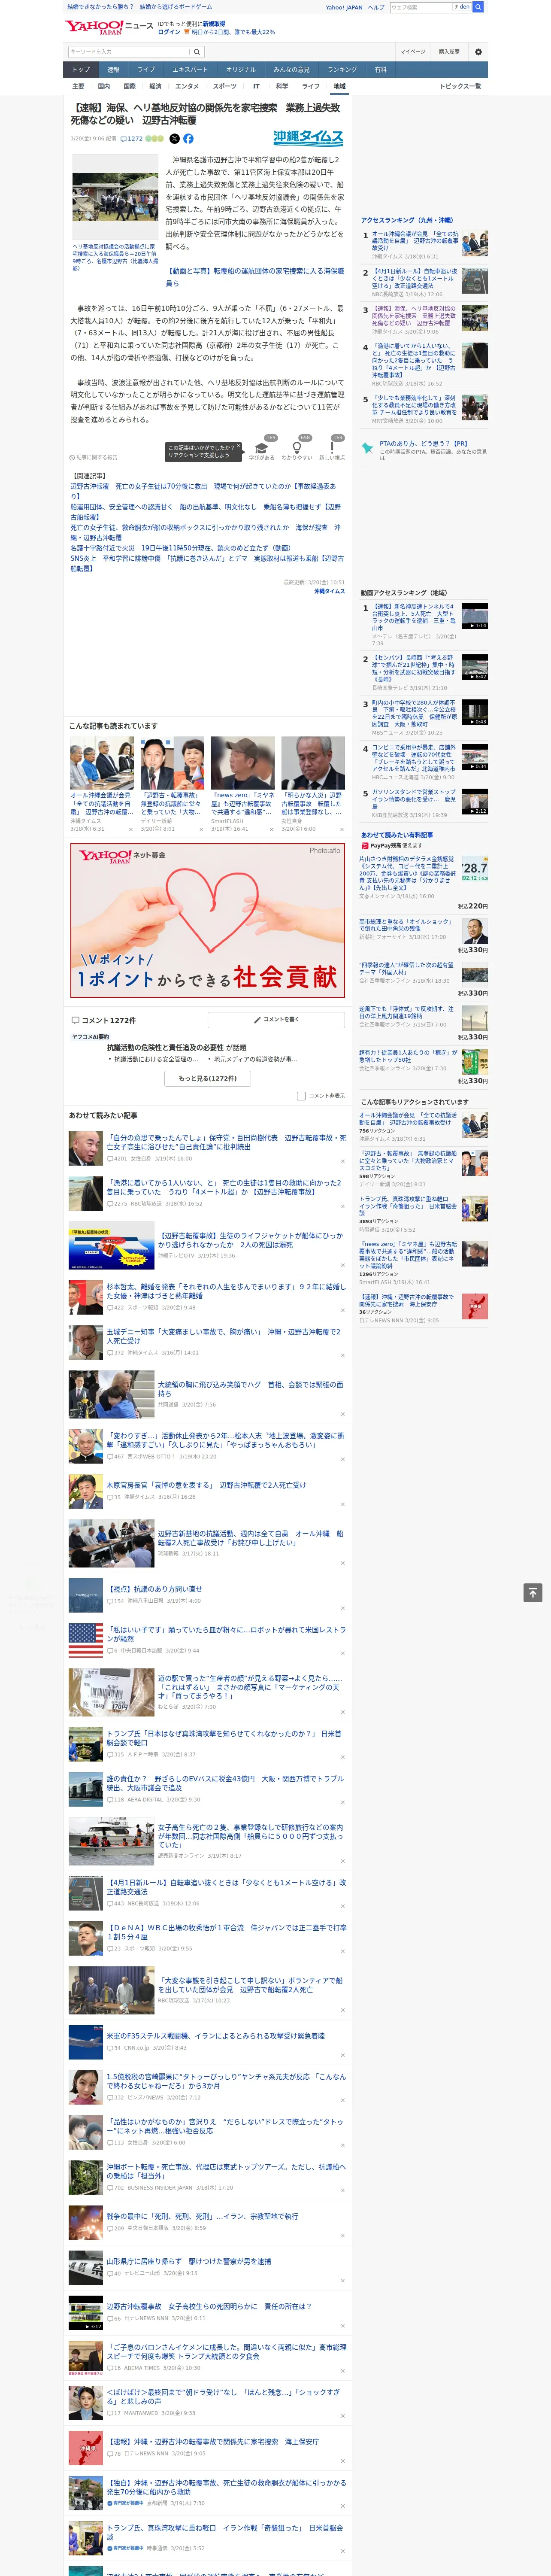Select the 地域 category
This screenshot has width=551, height=2576.
pyautogui.click(x=340, y=86)
